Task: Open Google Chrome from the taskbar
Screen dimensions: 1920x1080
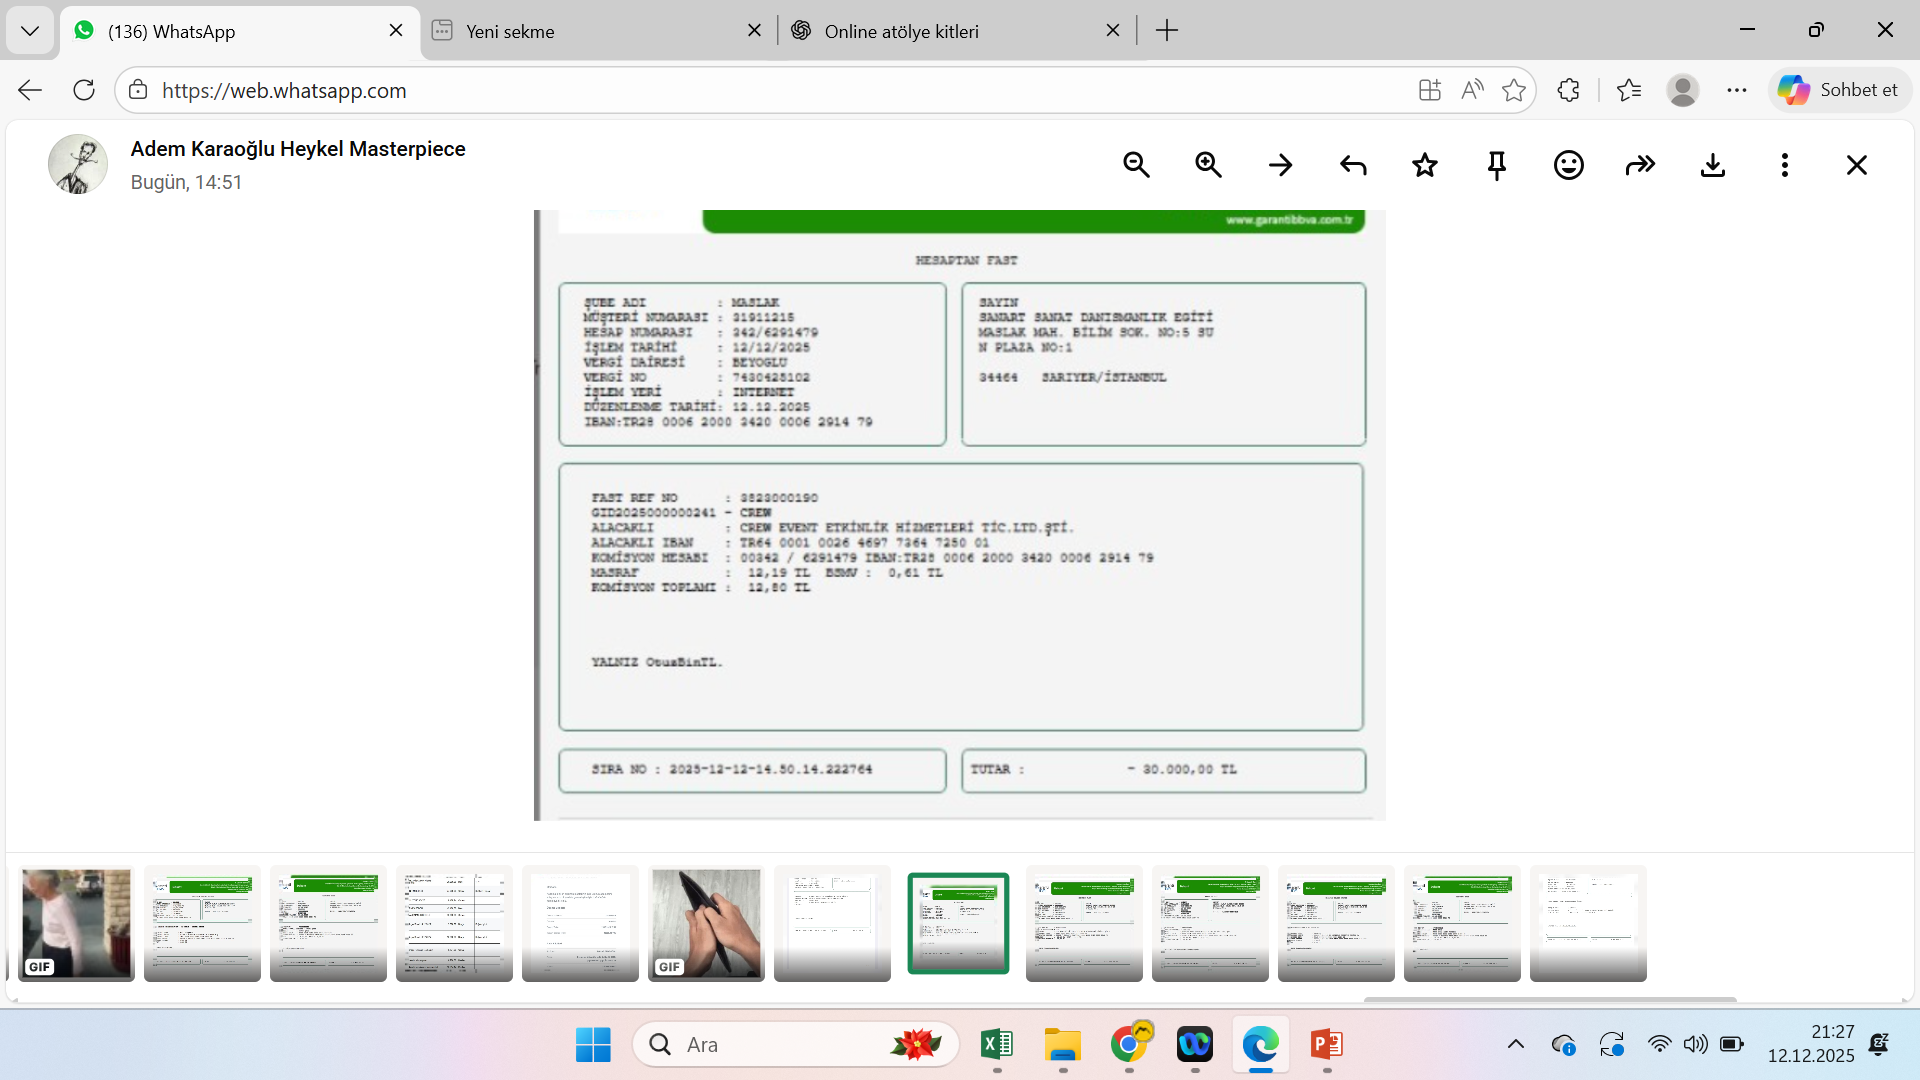Action: point(1129,1045)
